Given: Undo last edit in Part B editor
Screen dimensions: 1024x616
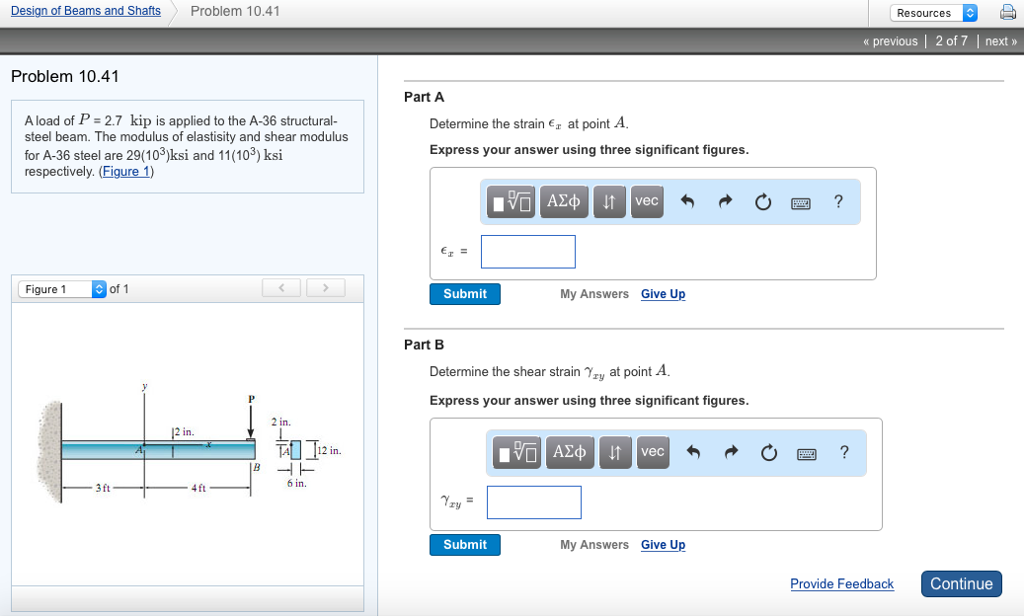Looking at the screenshot, I should coord(693,452).
